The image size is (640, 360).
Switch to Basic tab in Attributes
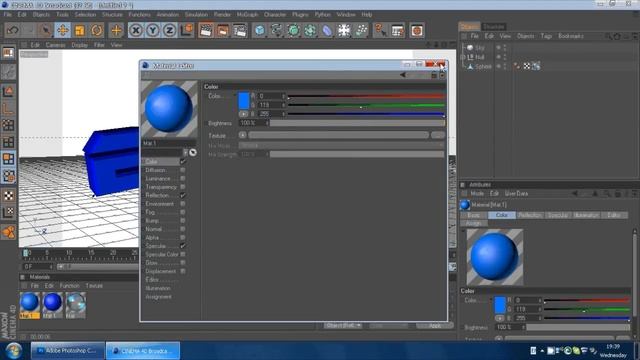coord(474,215)
